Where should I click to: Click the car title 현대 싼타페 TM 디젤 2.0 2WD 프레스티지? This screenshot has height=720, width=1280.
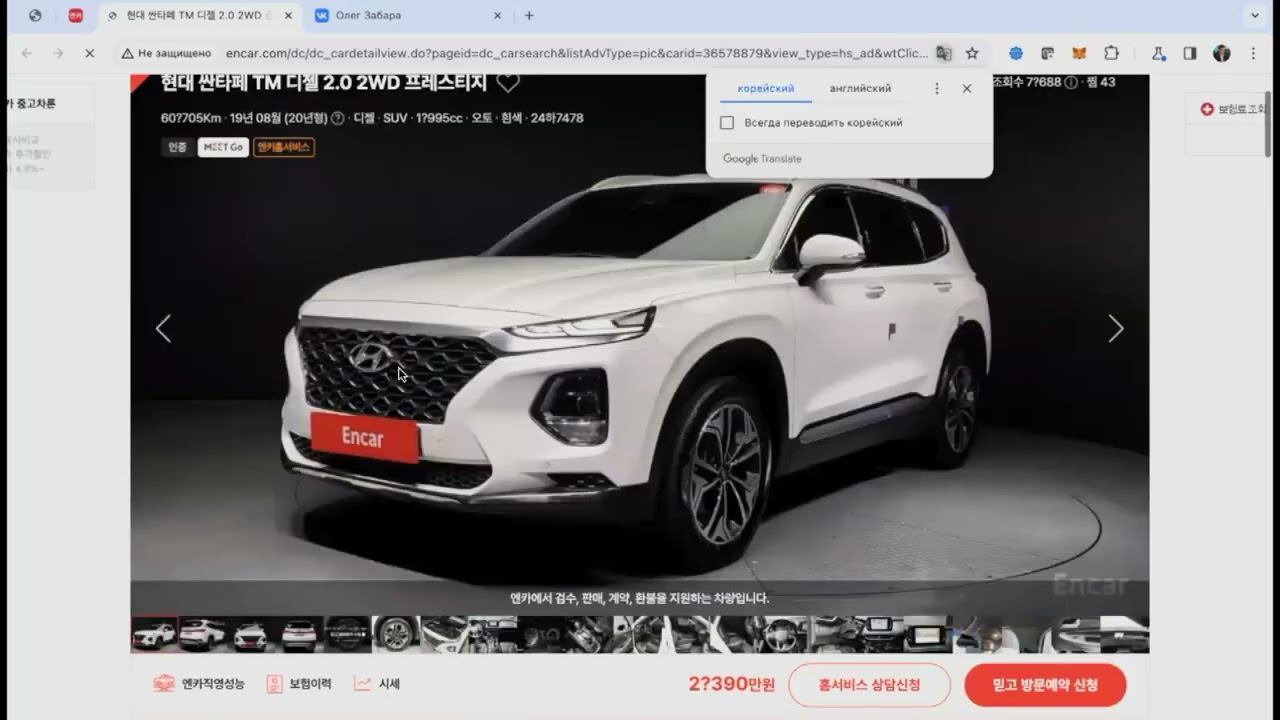(323, 83)
